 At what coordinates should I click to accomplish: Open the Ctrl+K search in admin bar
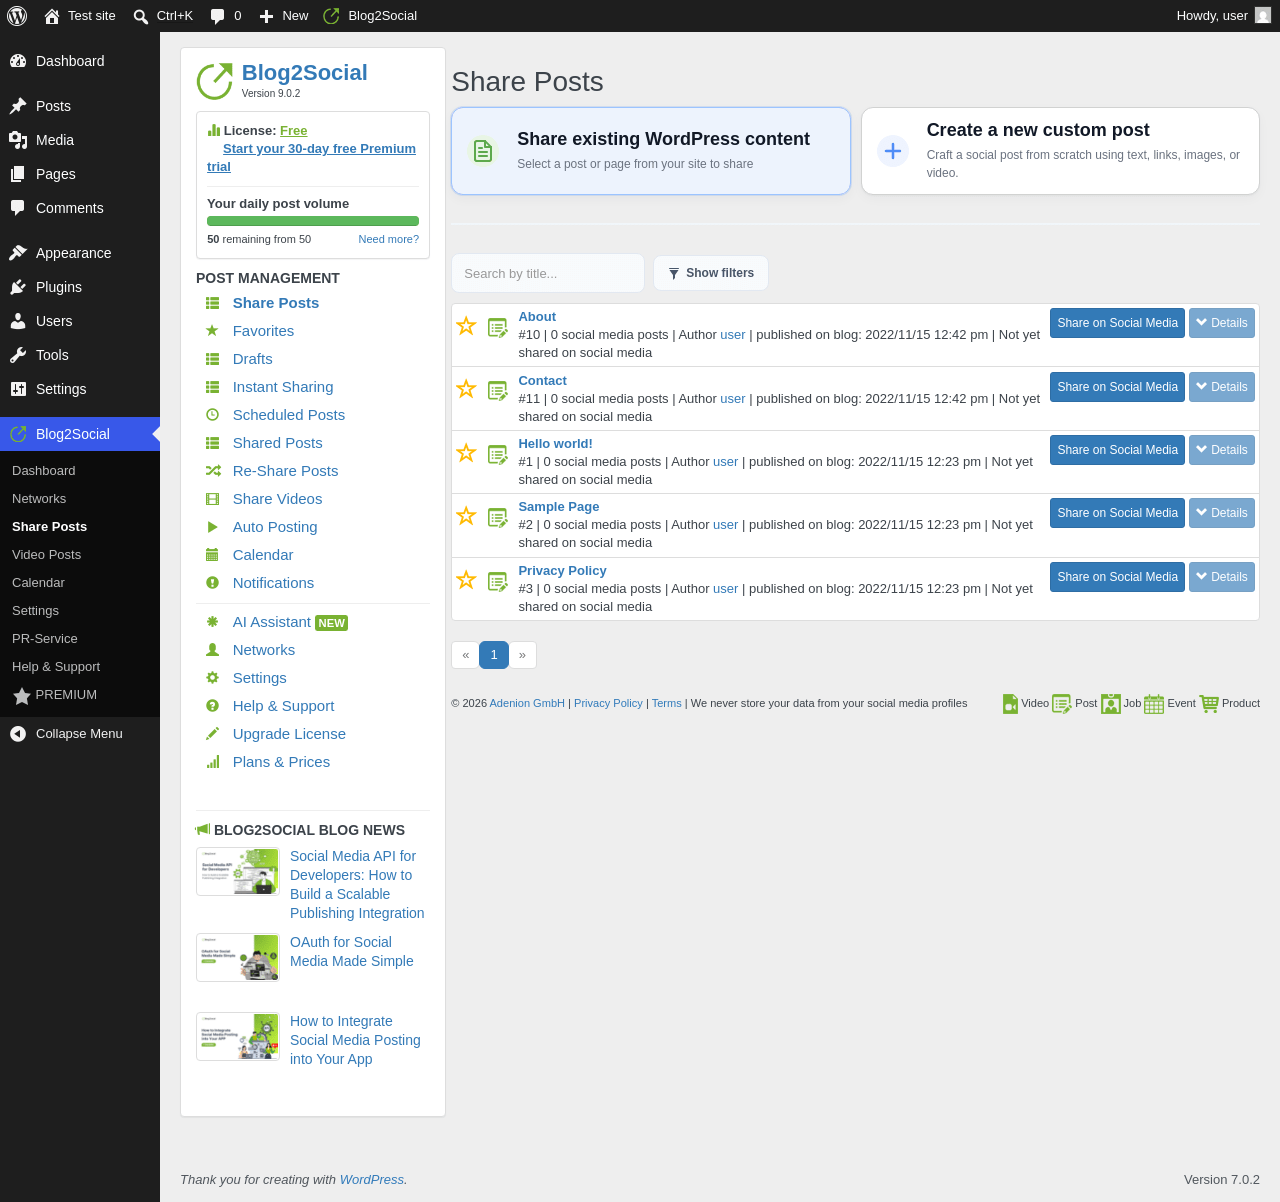tap(163, 16)
